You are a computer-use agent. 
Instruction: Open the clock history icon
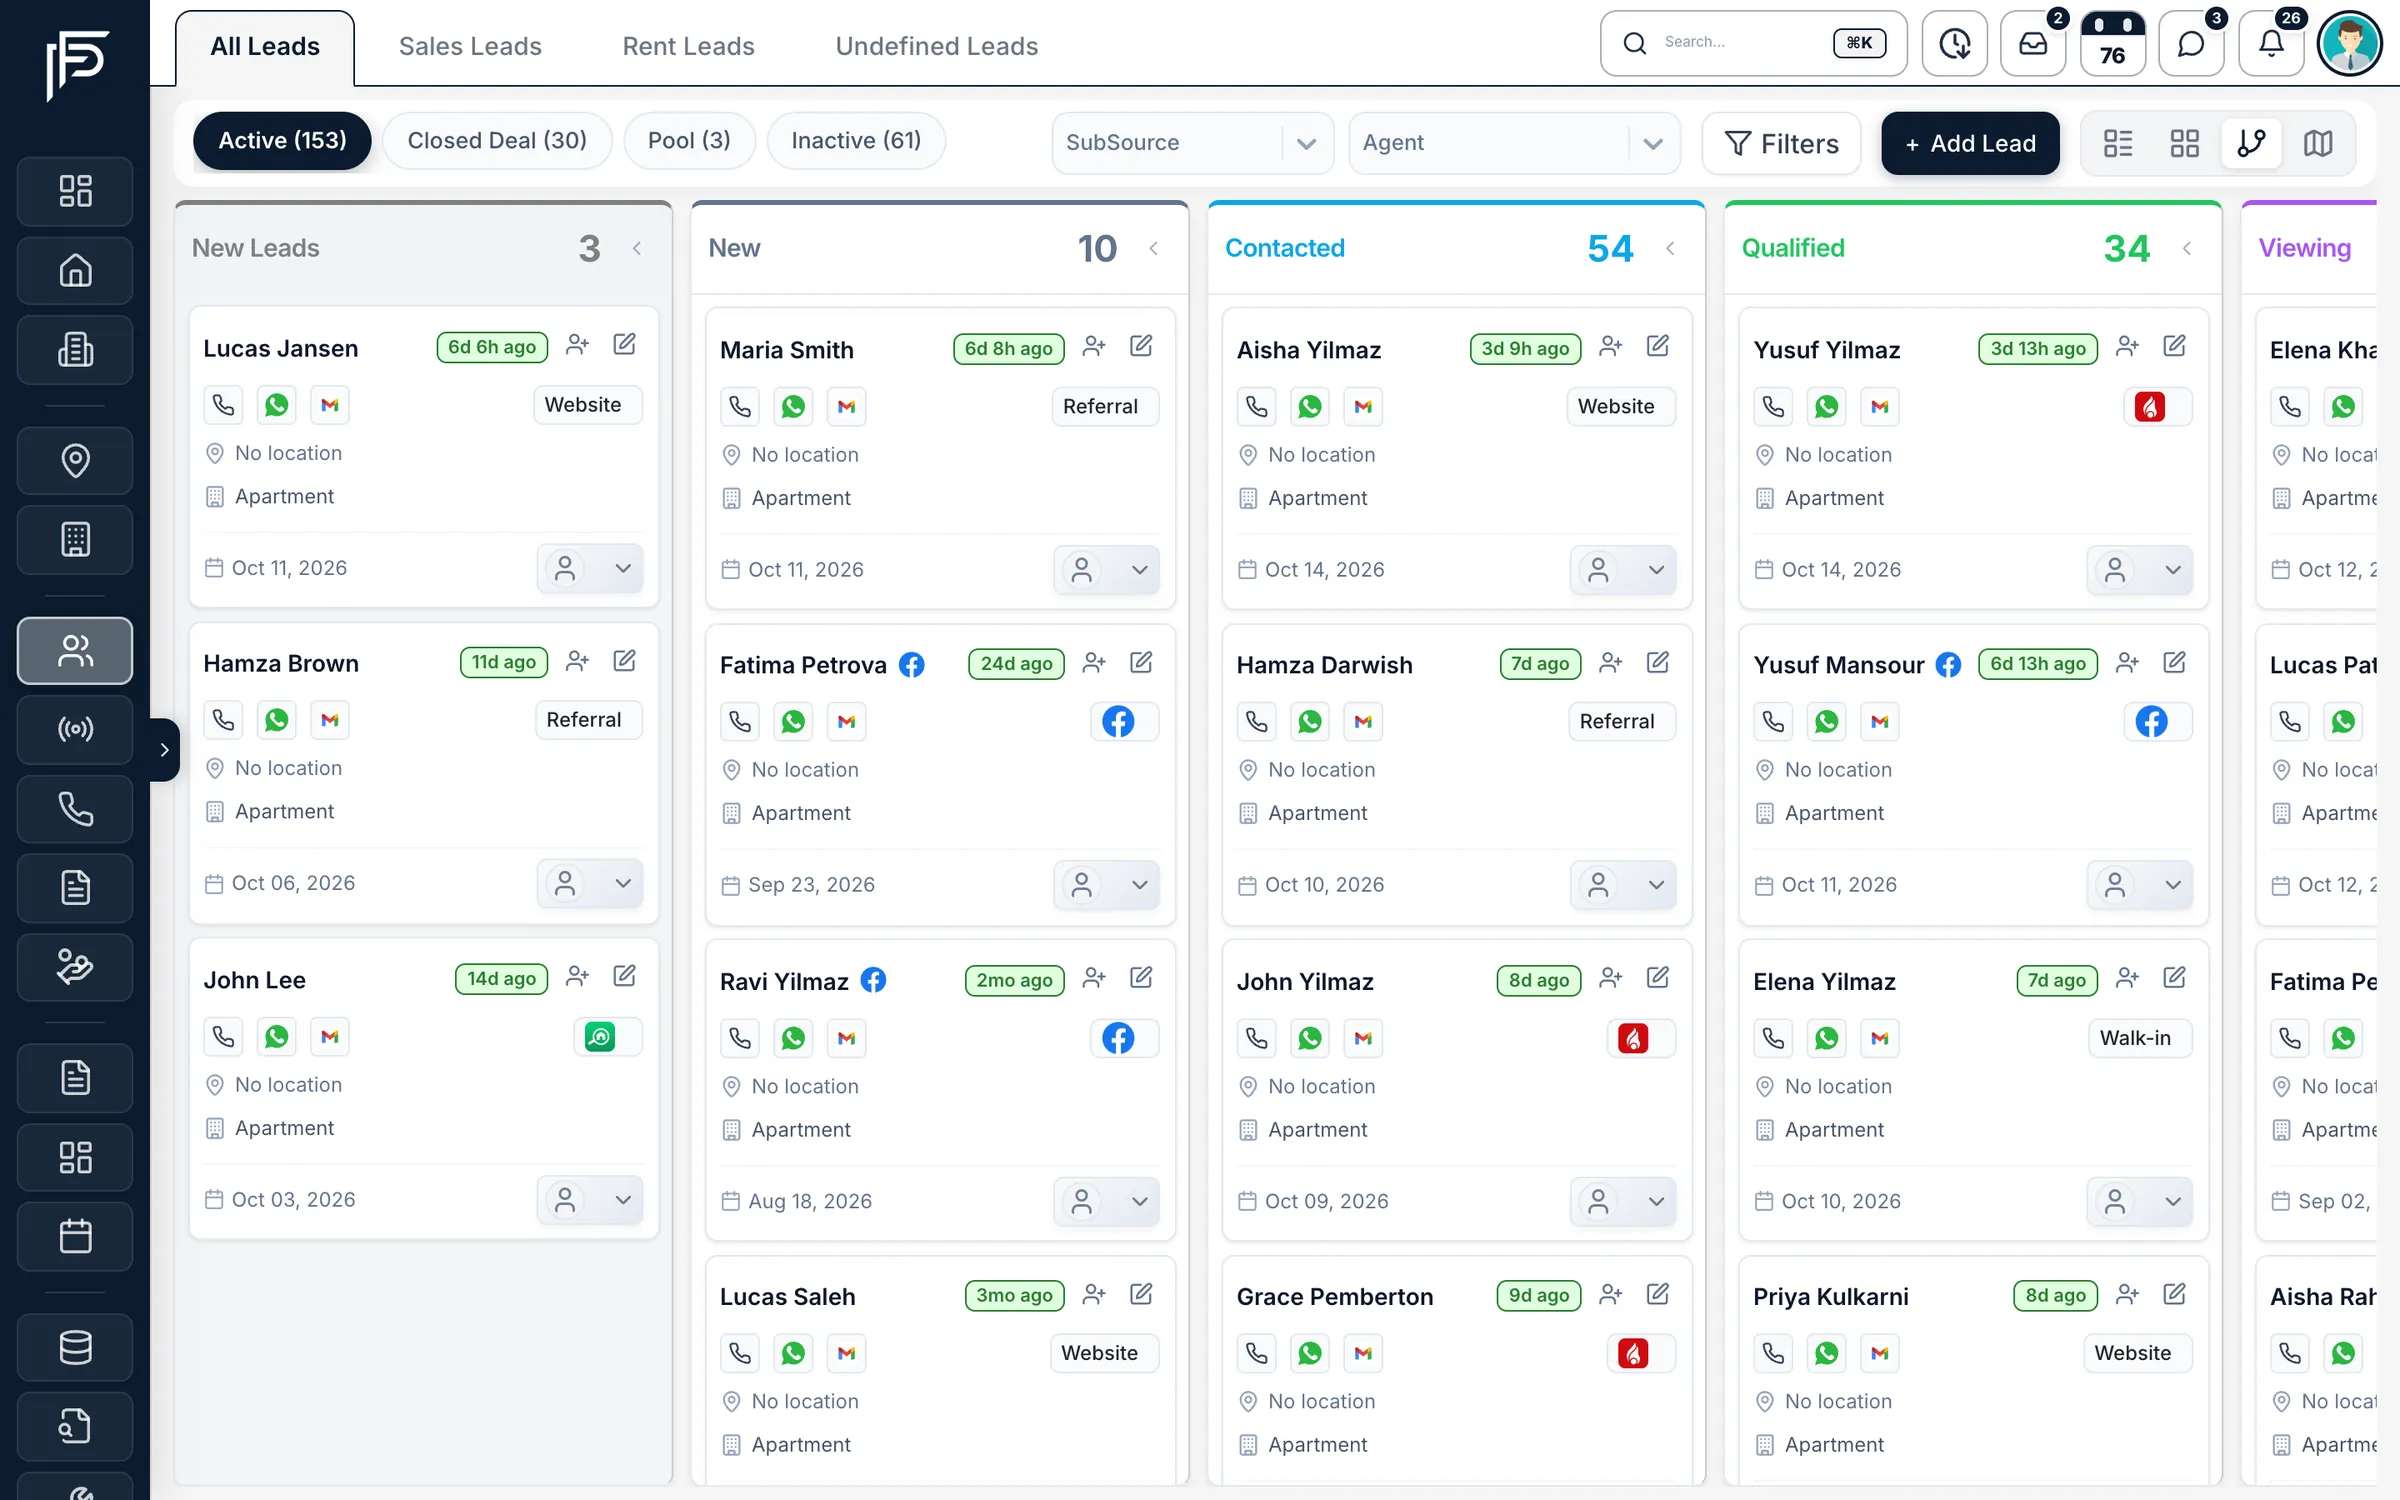1954,43
